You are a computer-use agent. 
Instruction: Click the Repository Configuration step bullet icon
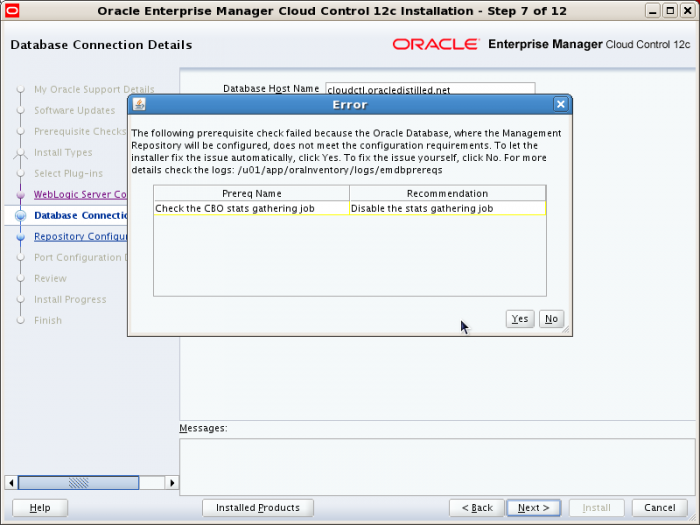(x=21, y=237)
